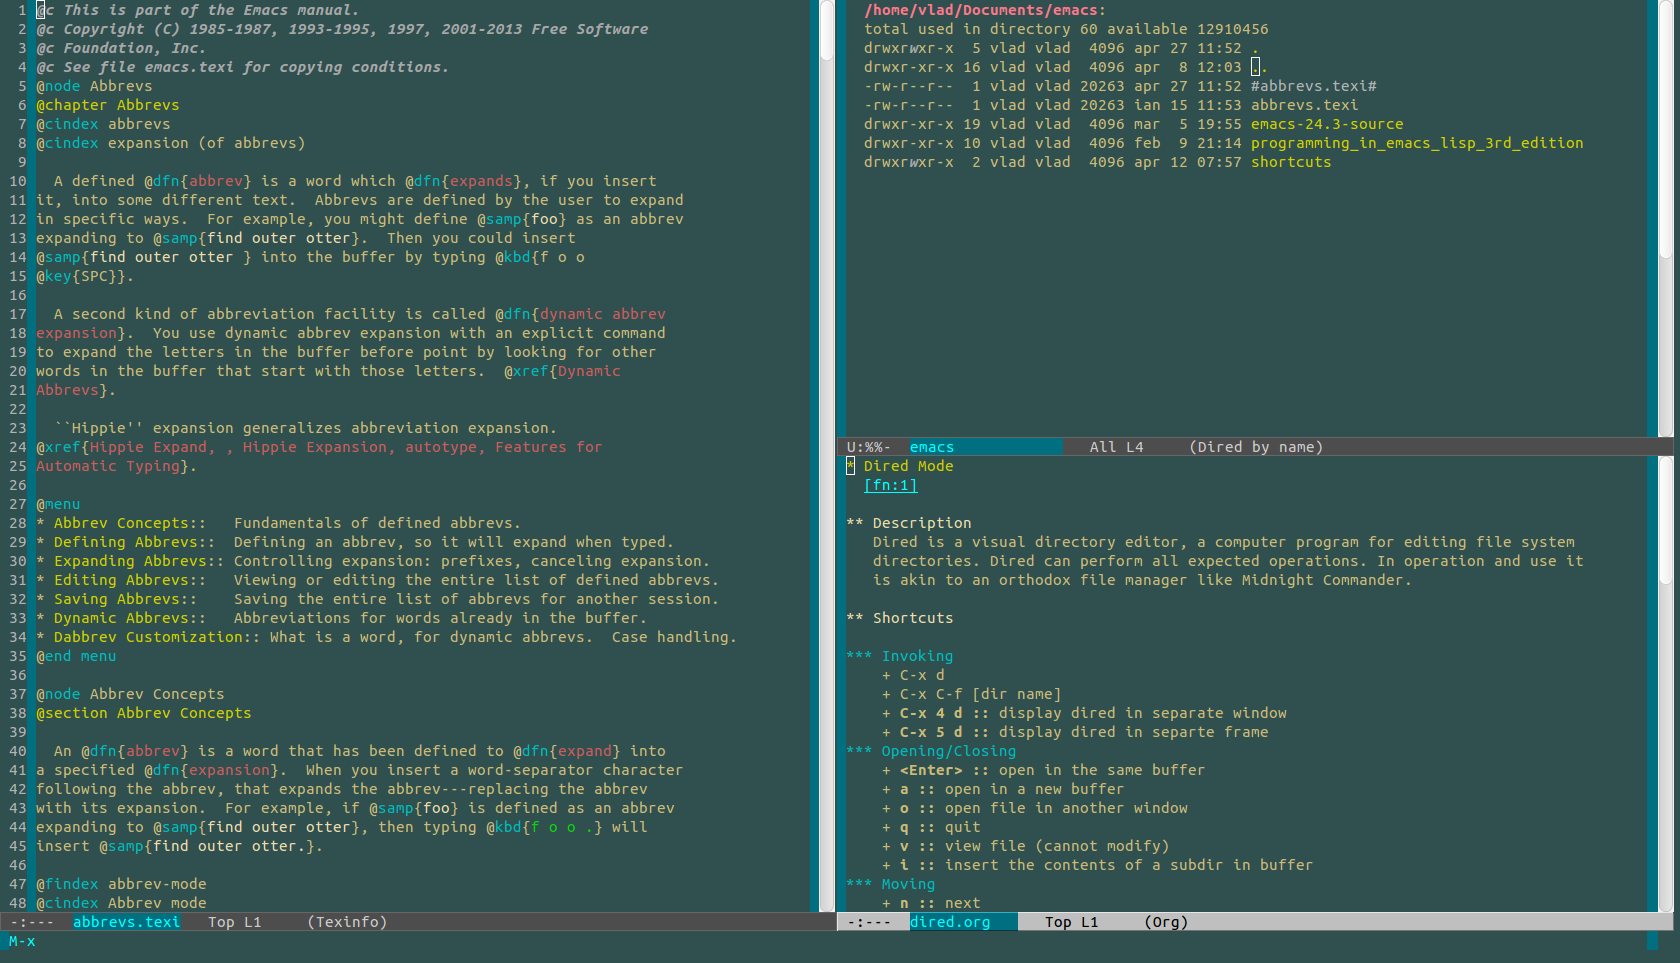
Task: Click the 'U:%%-' status in Dired mode line
Action: click(x=869, y=447)
